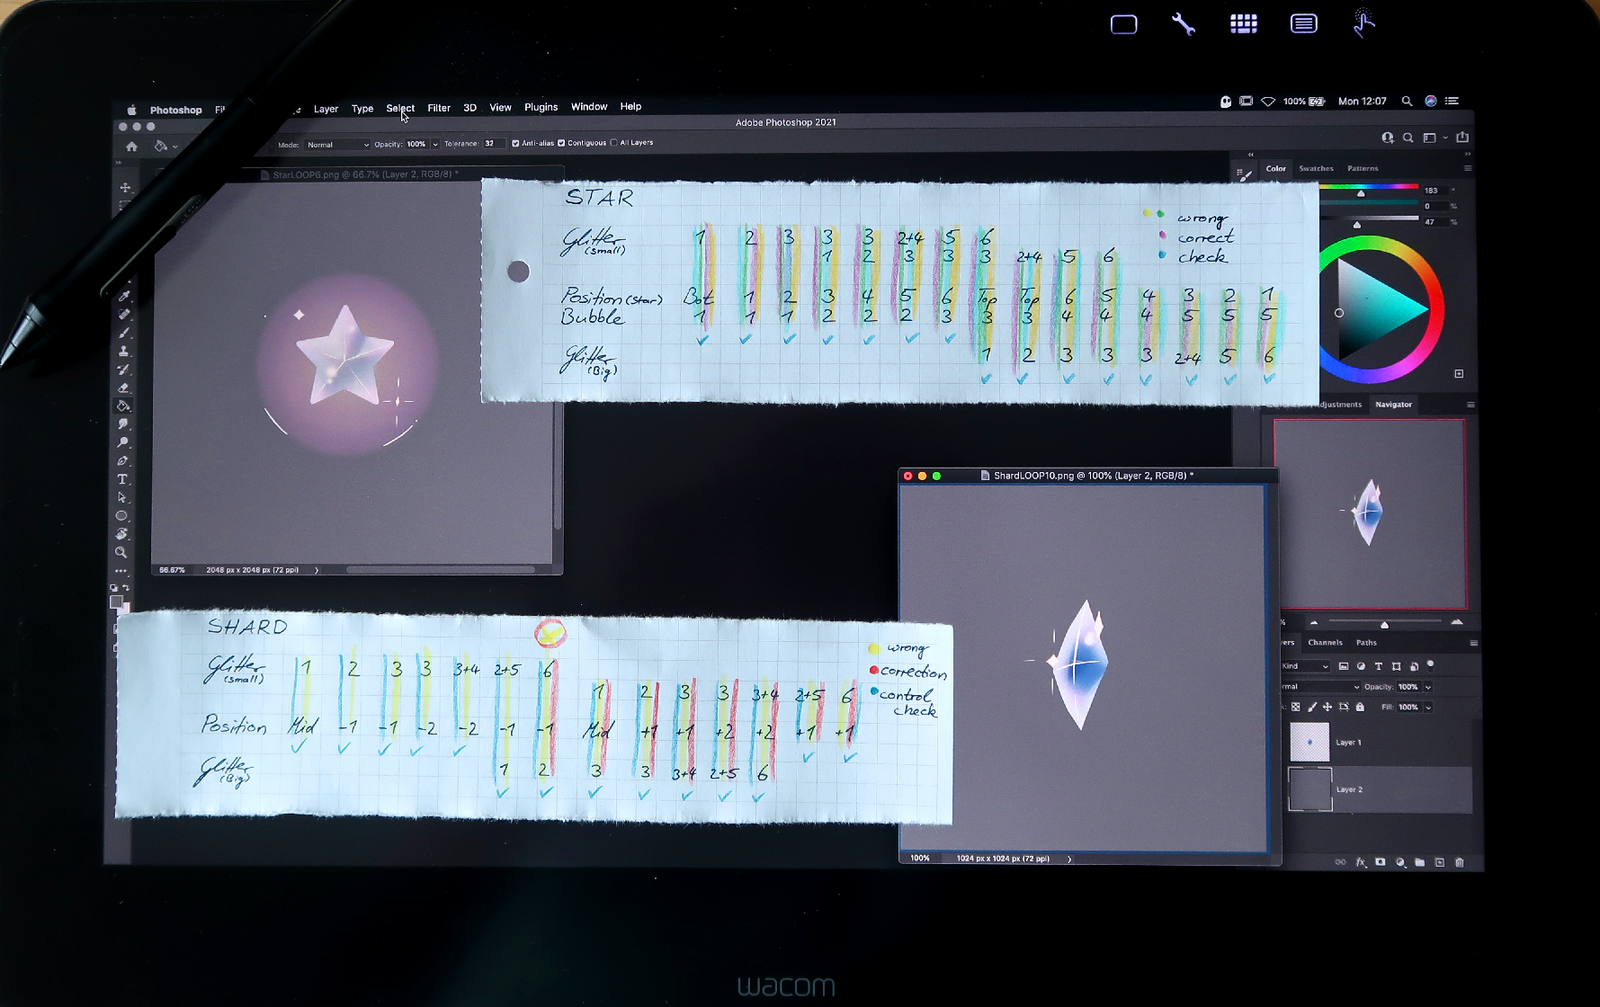The image size is (1600, 1007).
Task: Click the Add layer style fx icon
Action: (x=1361, y=862)
